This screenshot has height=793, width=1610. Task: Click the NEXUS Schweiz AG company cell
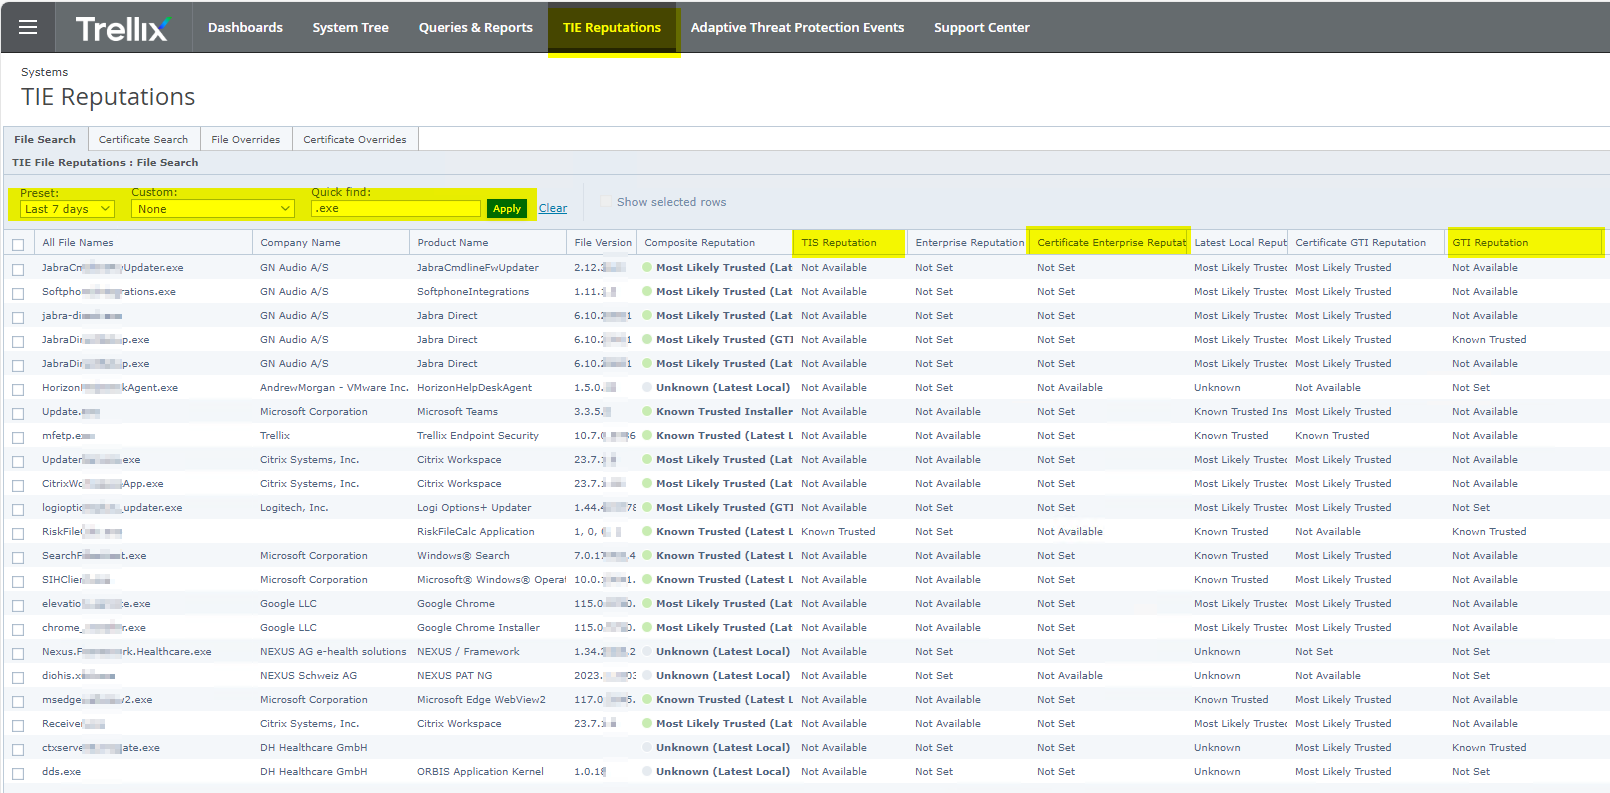(308, 676)
